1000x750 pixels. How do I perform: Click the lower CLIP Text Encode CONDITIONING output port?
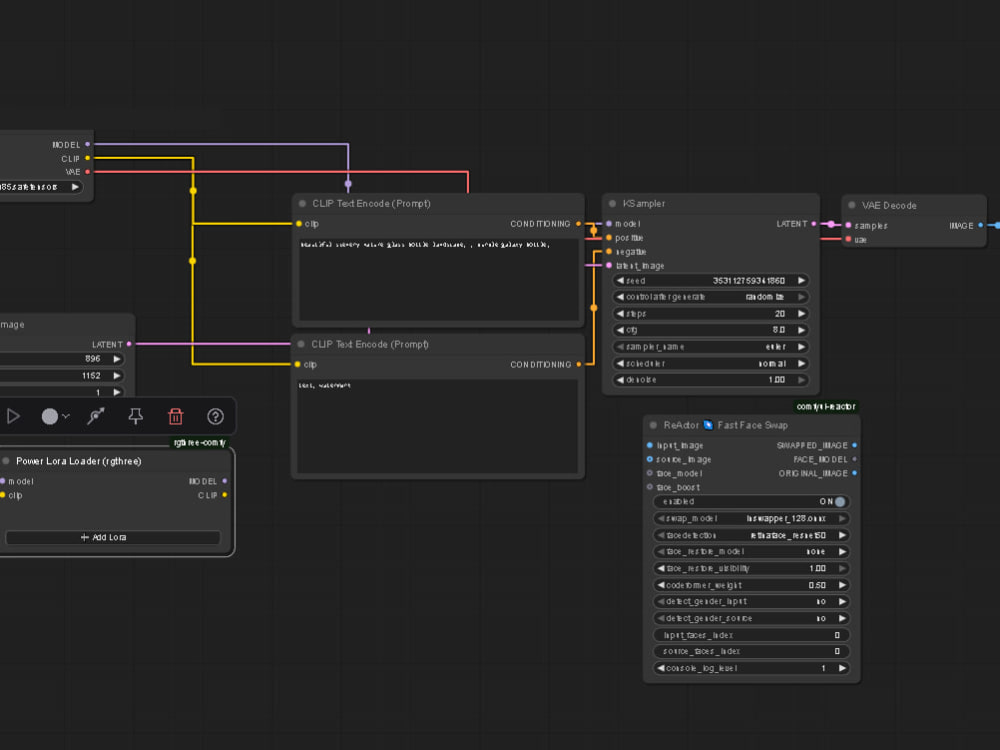coord(578,364)
